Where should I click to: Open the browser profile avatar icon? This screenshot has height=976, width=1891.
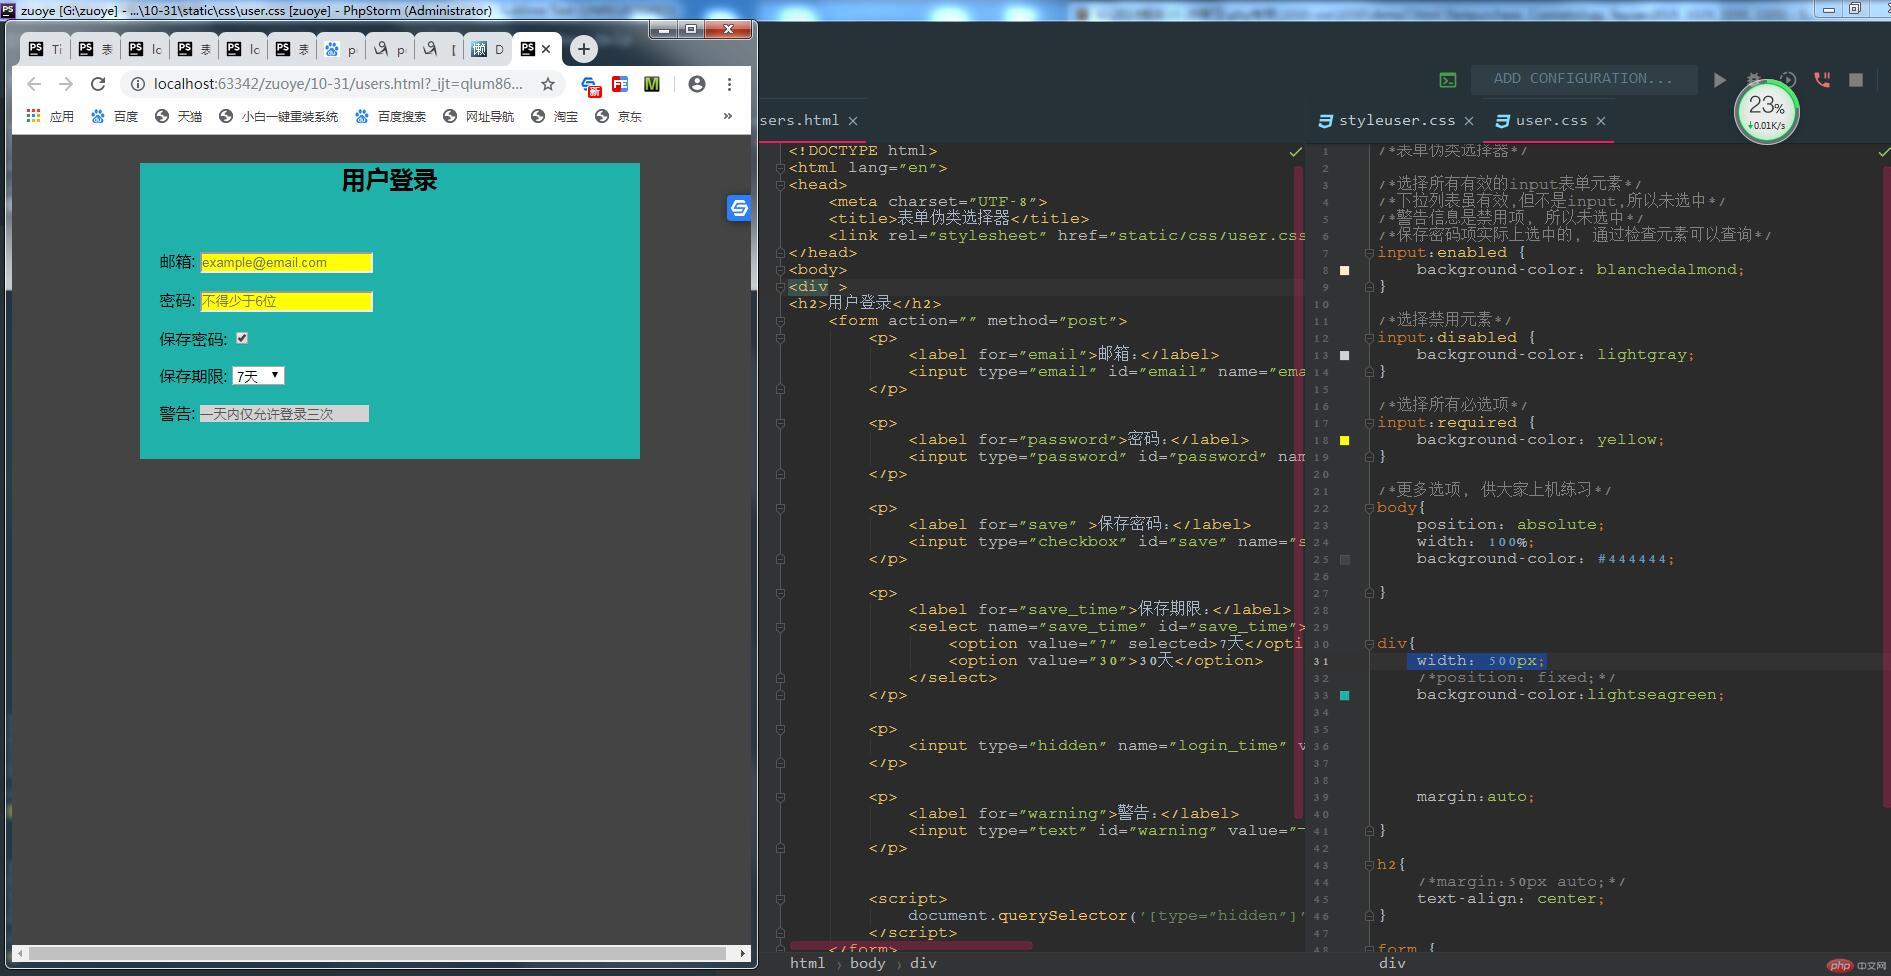[x=697, y=84]
